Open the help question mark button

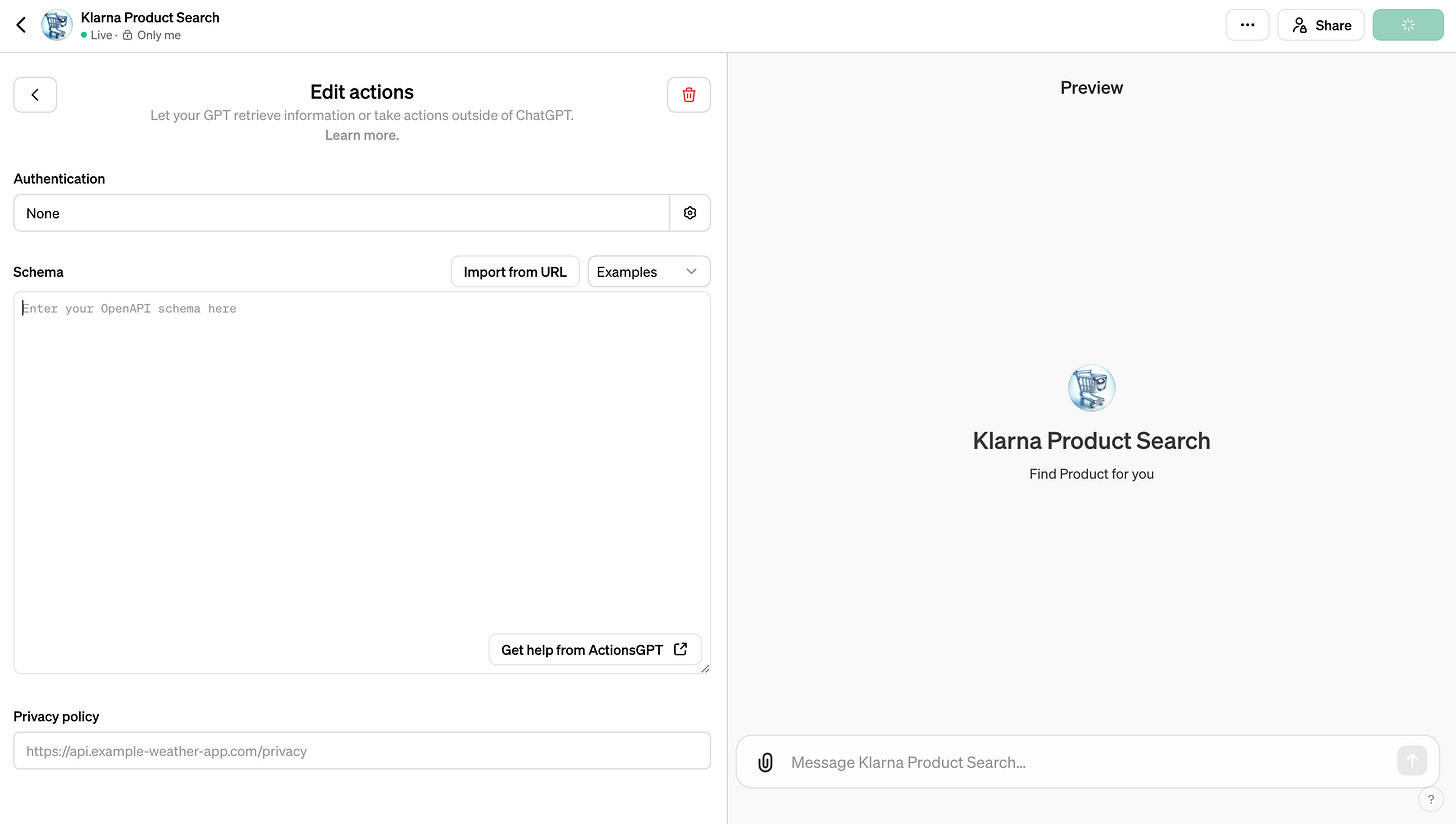pyautogui.click(x=1431, y=799)
